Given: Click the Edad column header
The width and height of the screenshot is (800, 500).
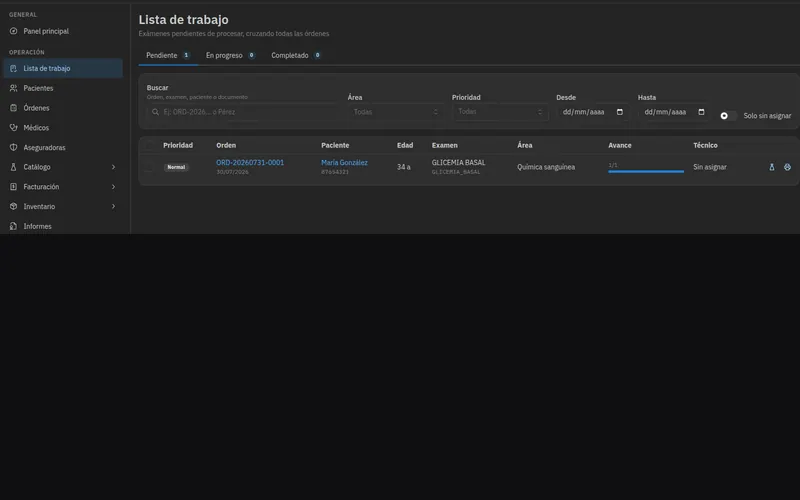Looking at the screenshot, I should (x=405, y=145).
